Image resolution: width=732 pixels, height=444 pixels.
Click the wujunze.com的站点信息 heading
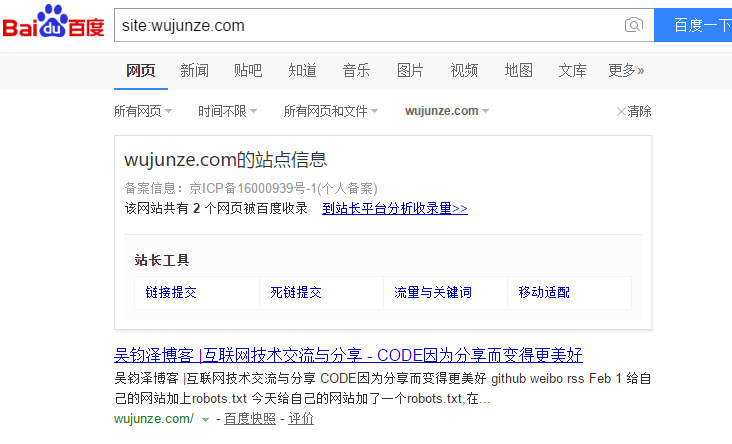[225, 160]
